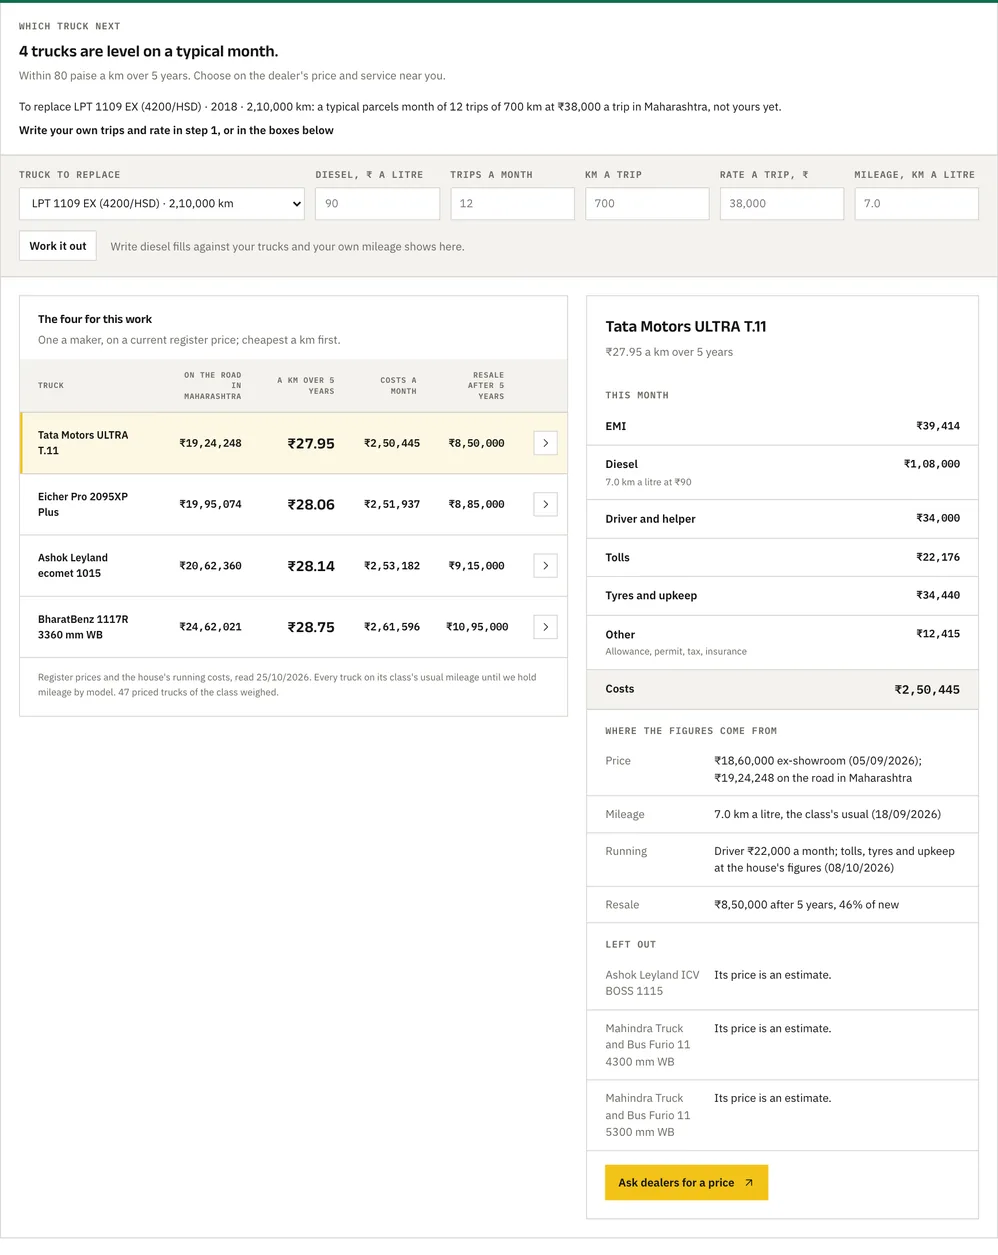Click Ask dealers for a price

tap(686, 1182)
